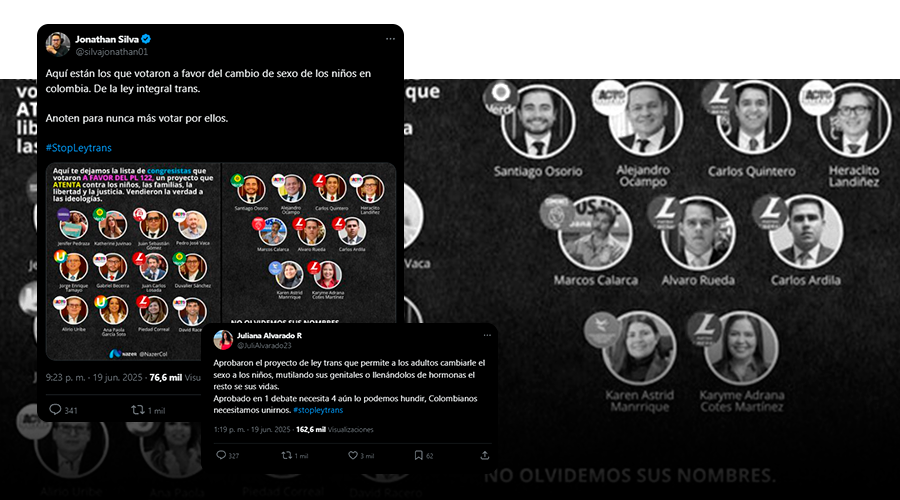Click retweet icon on Jonathan Silva's tweet
The width and height of the screenshot is (900, 500).
tap(138, 409)
